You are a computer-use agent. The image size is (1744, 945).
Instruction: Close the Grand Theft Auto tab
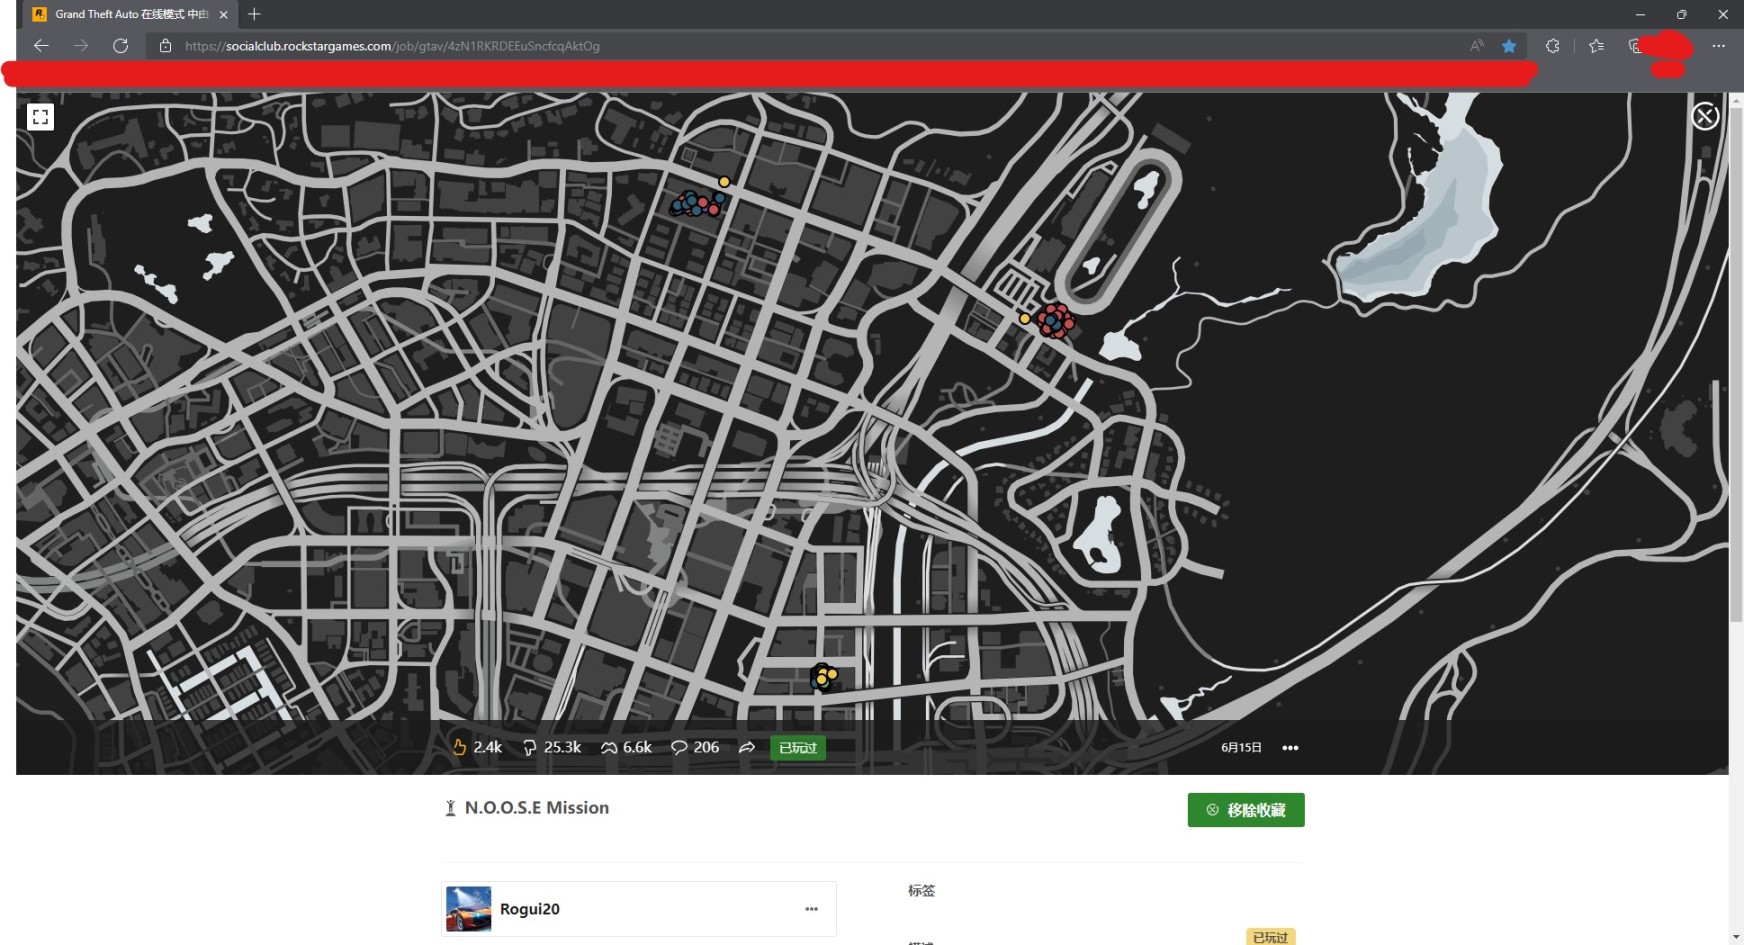pyautogui.click(x=224, y=15)
